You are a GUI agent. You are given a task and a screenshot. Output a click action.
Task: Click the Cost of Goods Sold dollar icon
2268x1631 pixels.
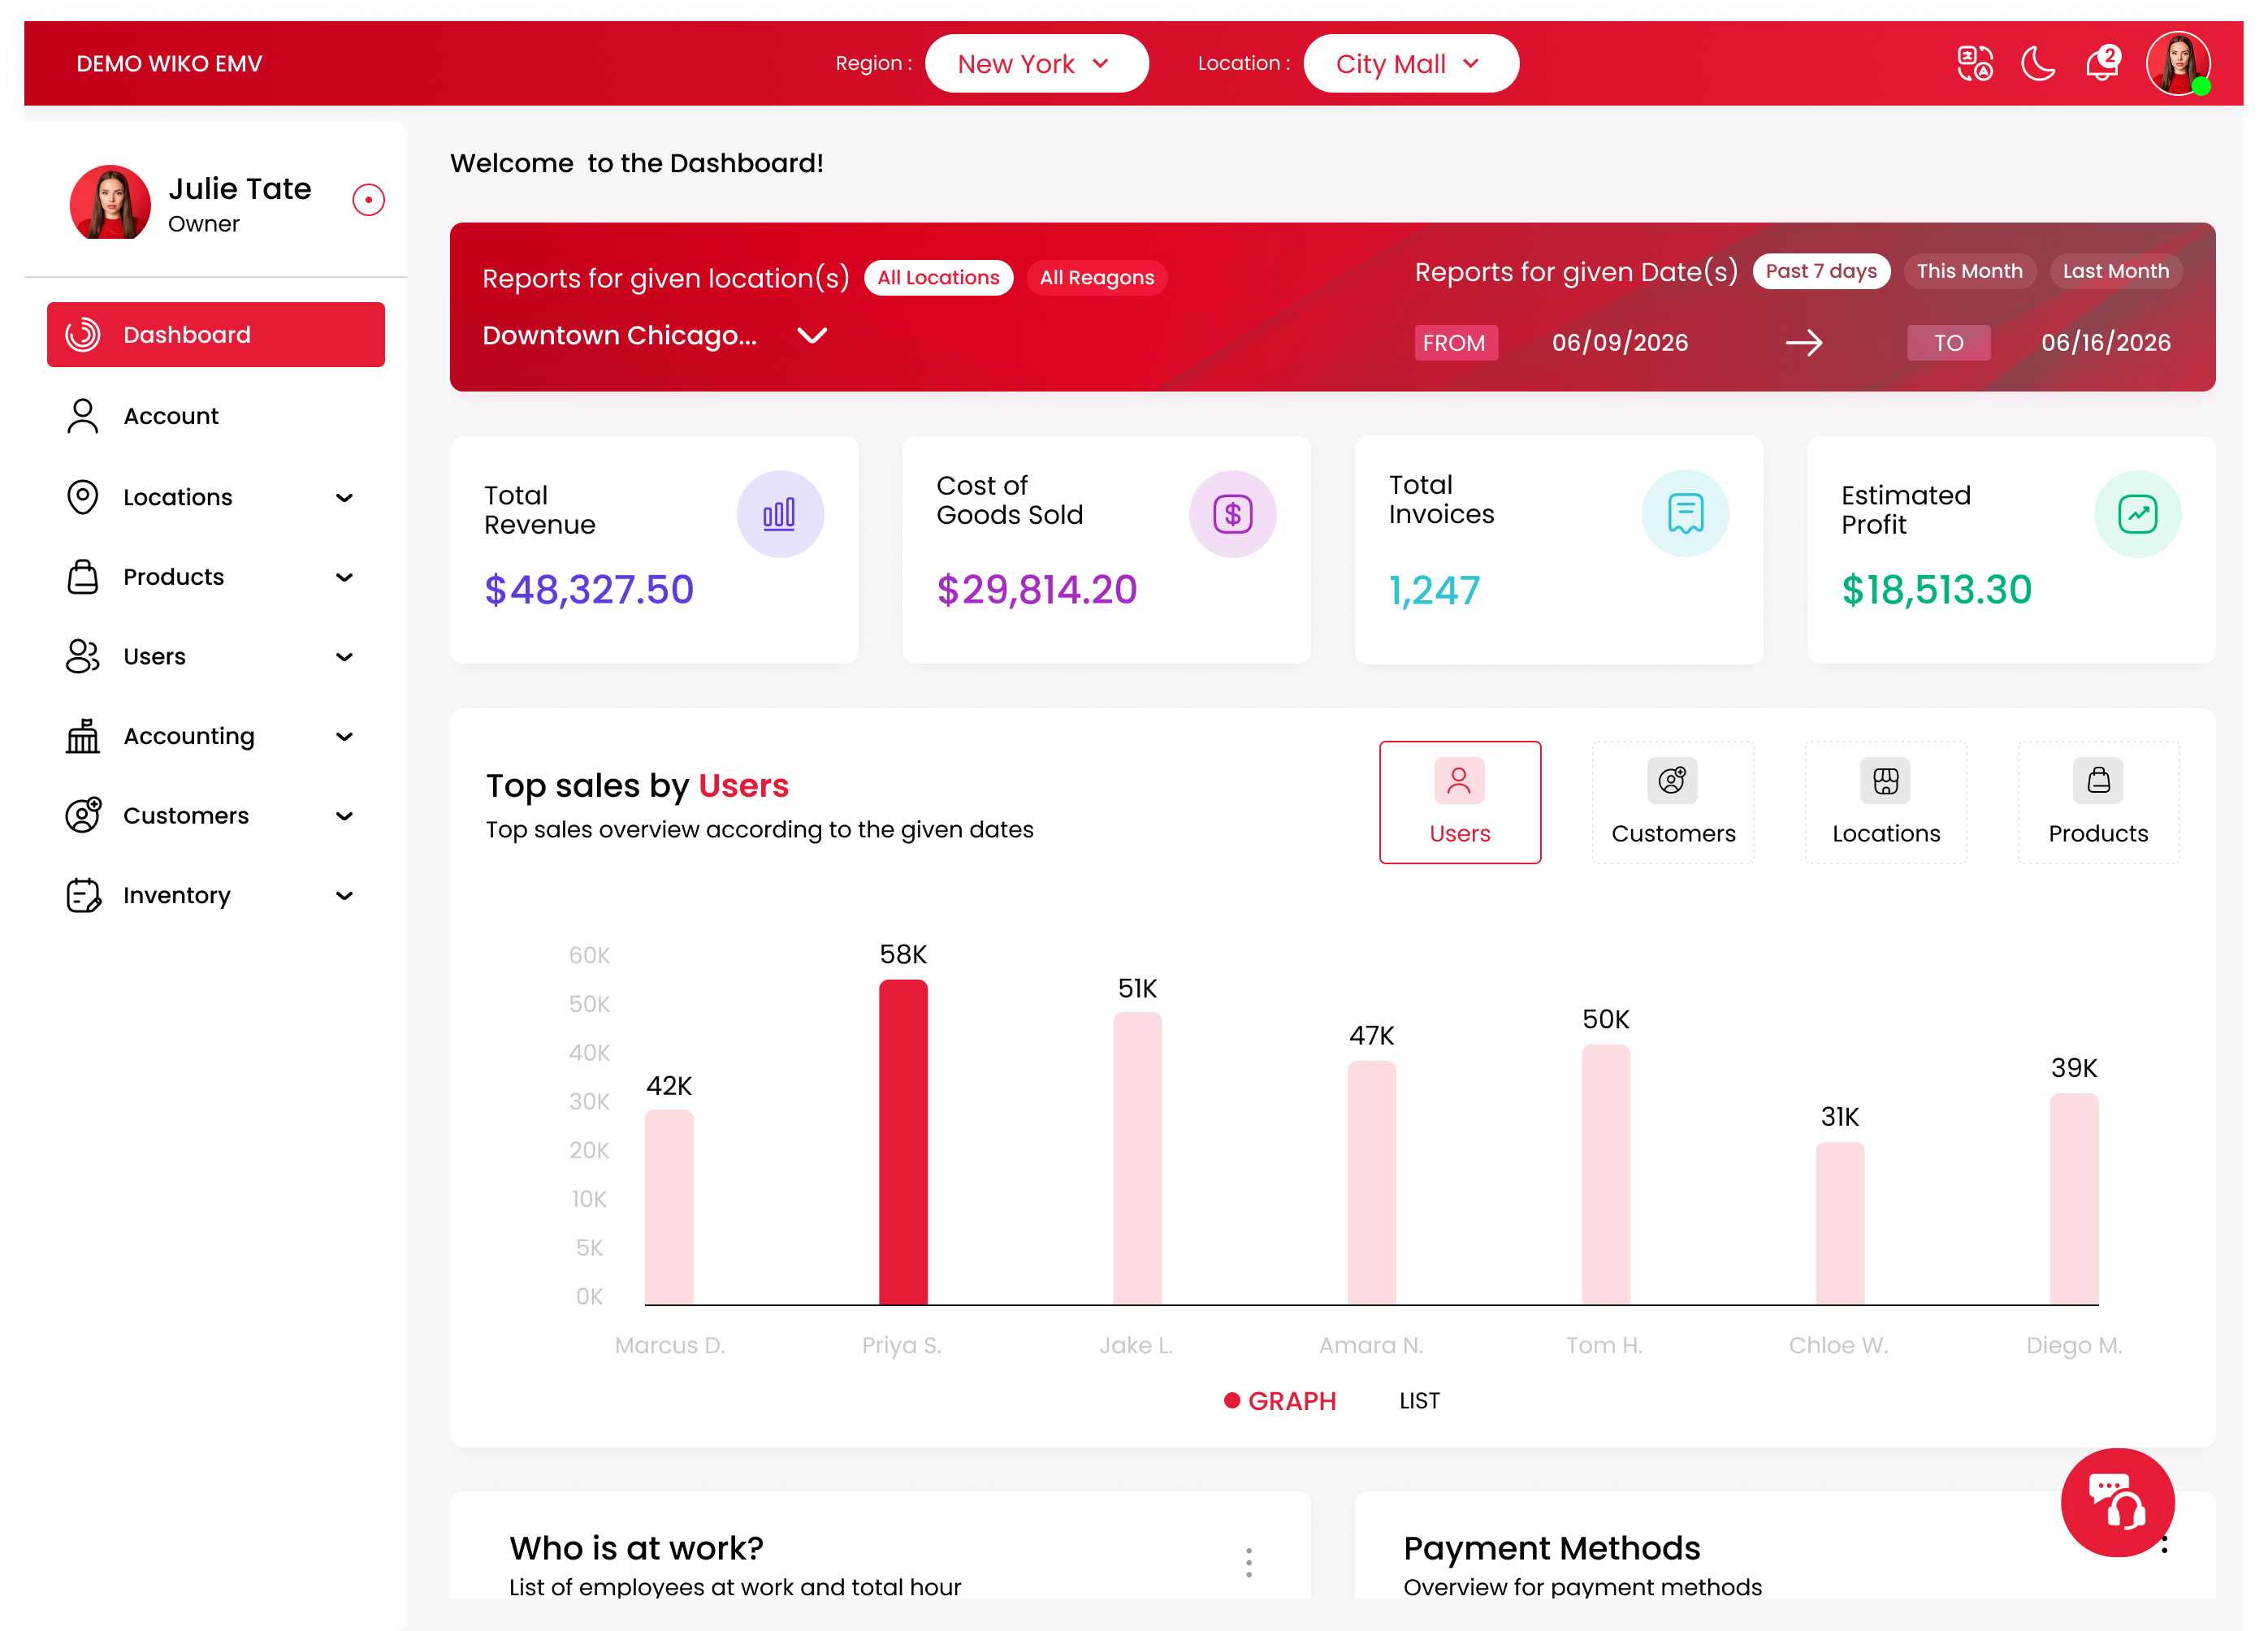coord(1232,514)
